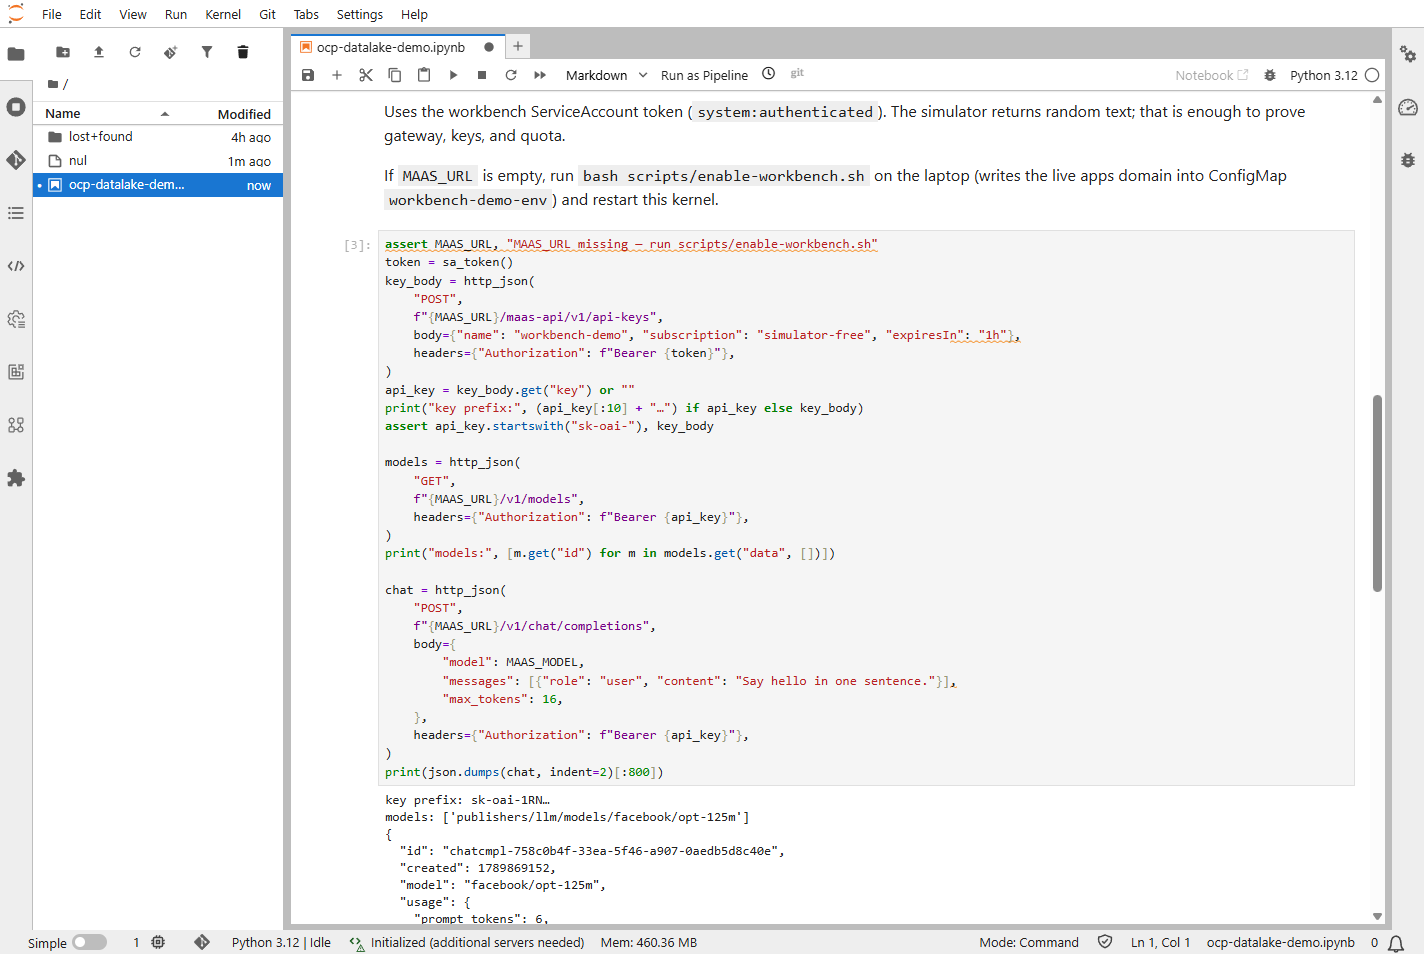
Task: Open Debugger panel in right sidebar
Action: (x=1408, y=160)
